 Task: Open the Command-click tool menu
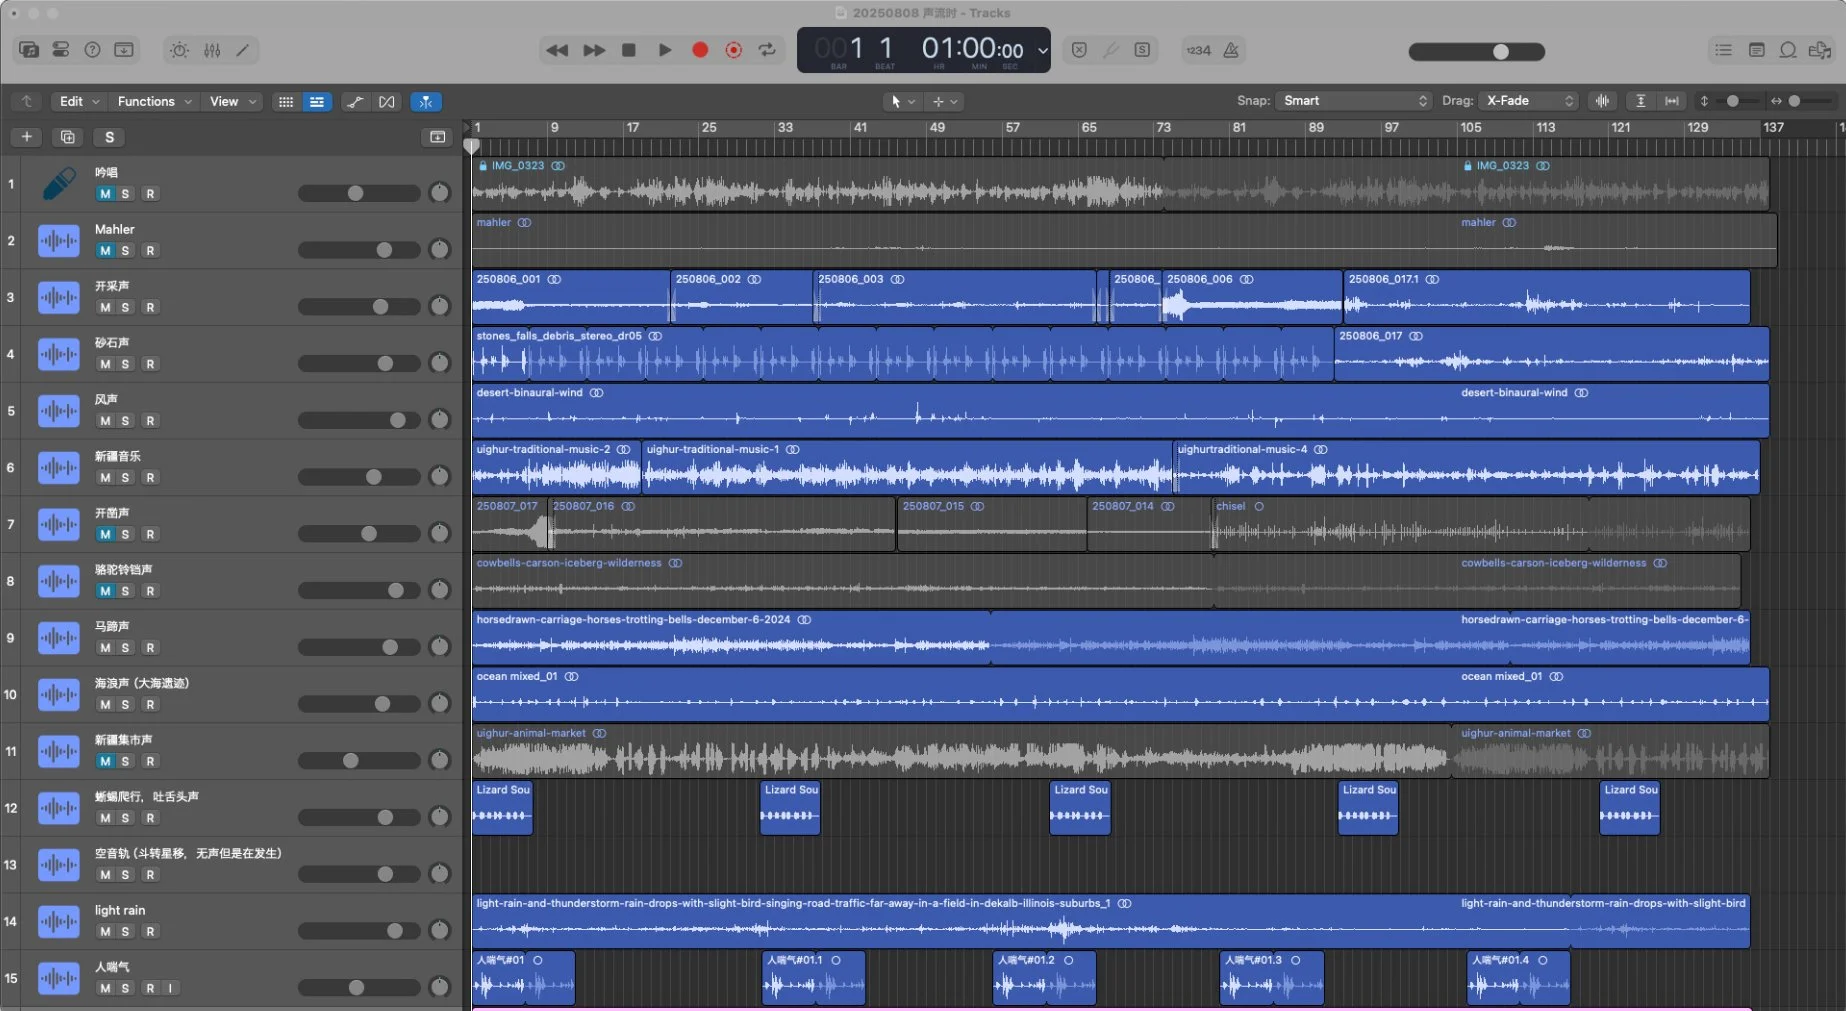[x=945, y=101]
